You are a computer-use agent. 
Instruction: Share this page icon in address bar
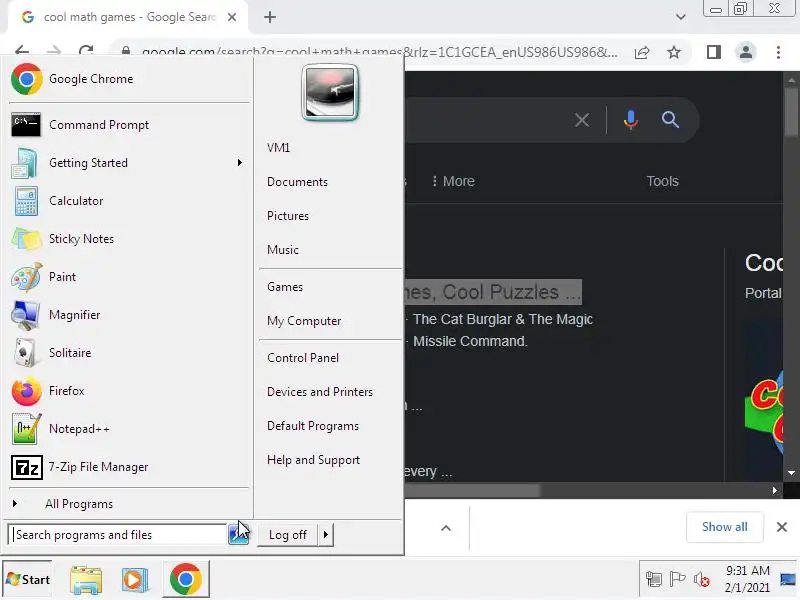642,52
